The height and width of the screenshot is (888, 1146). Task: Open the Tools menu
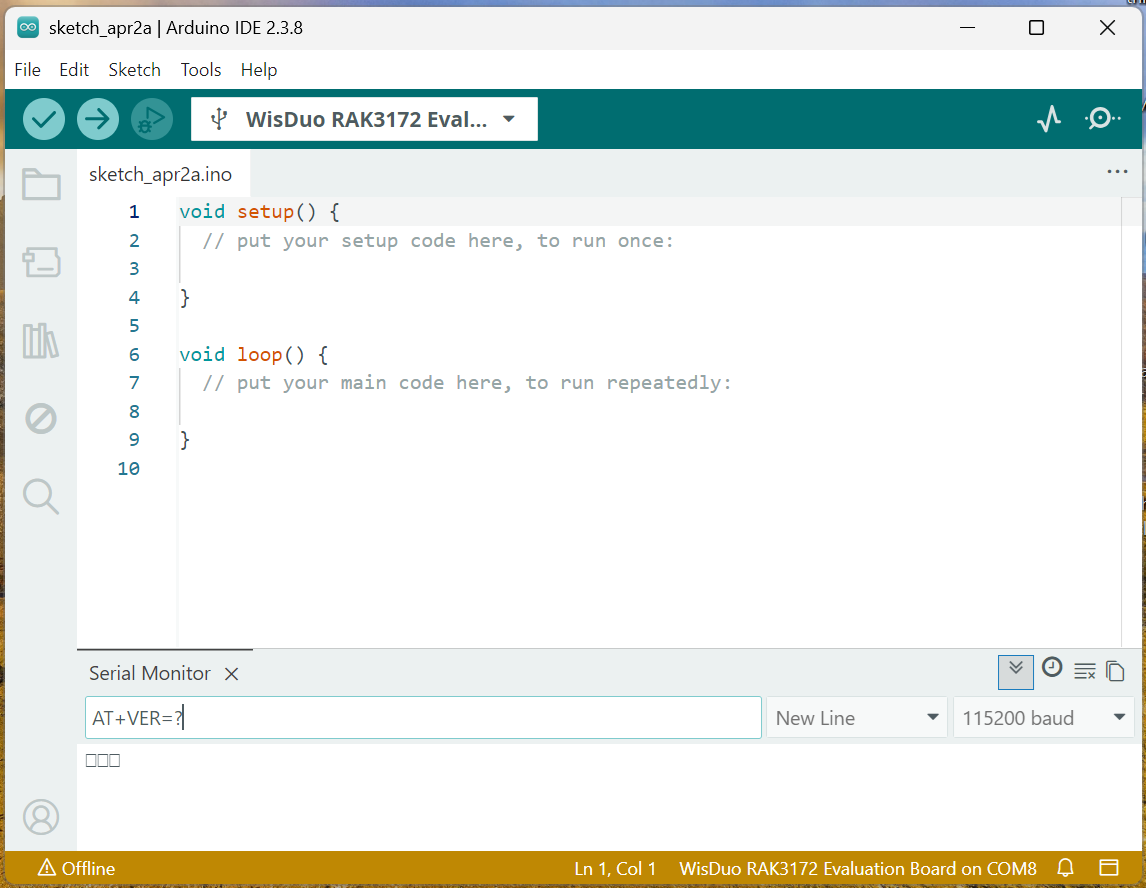(200, 70)
